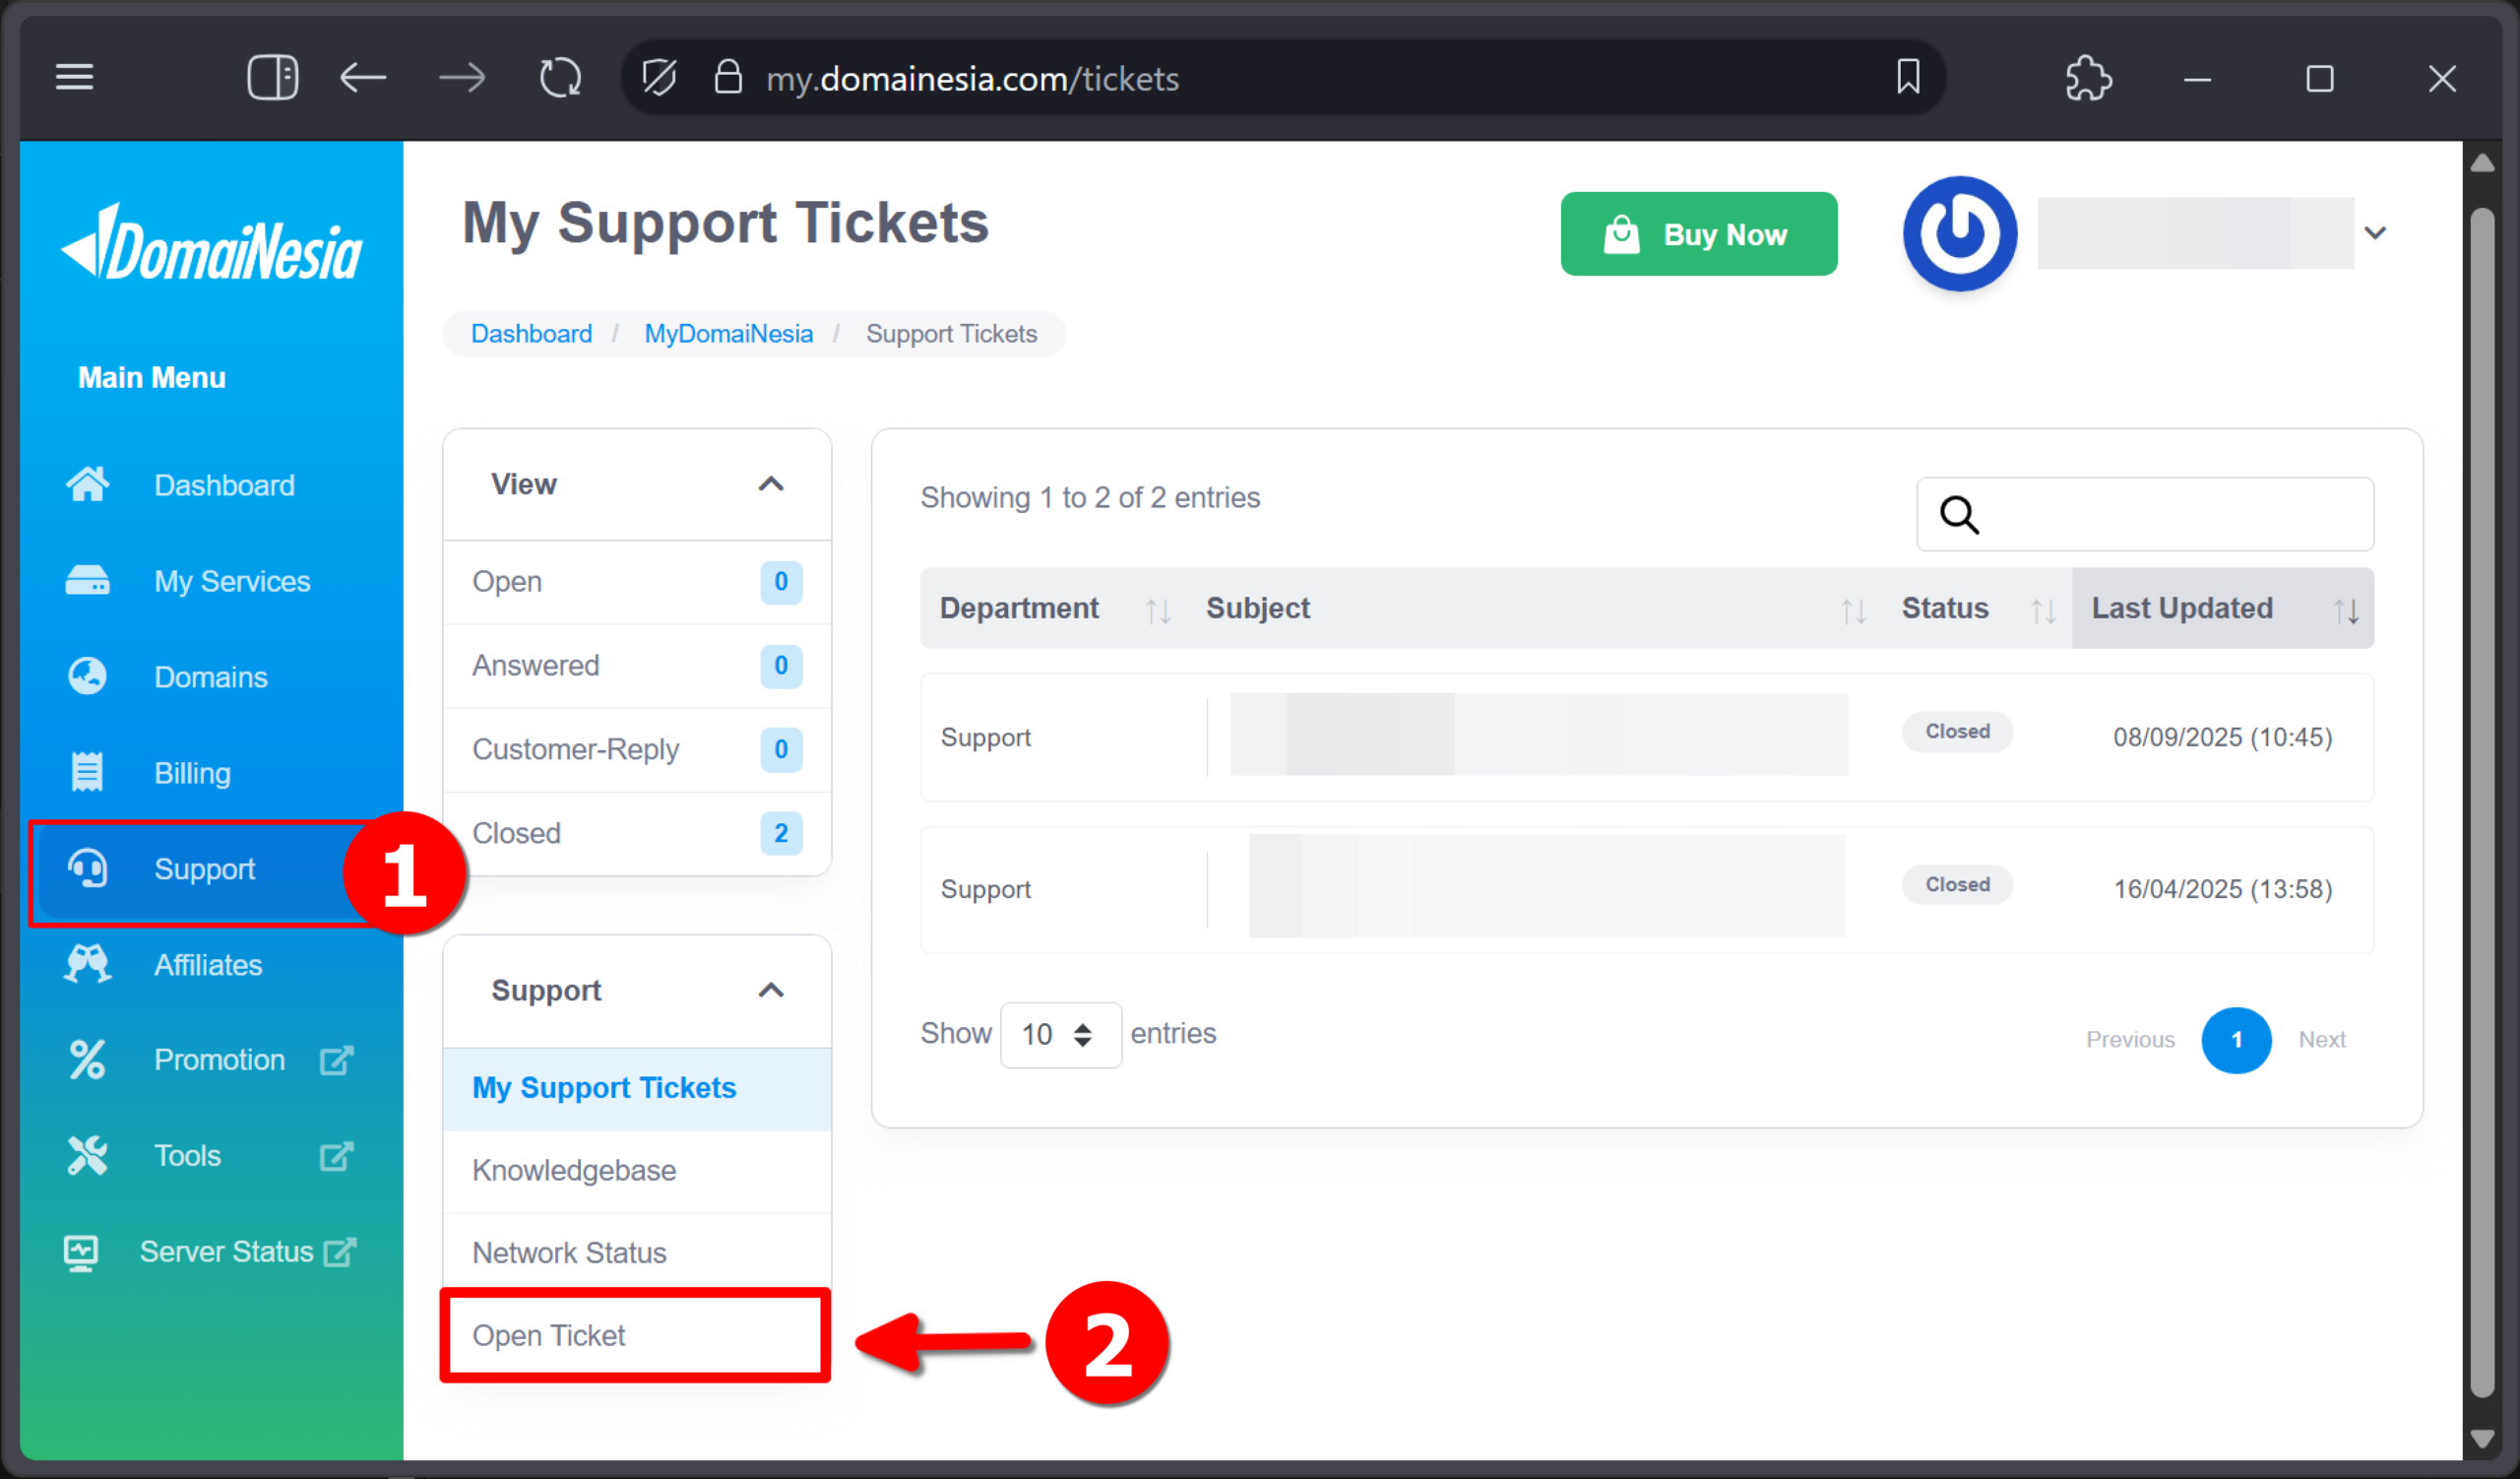Follow the MyDomaiNesia breadcrumb link

point(728,333)
